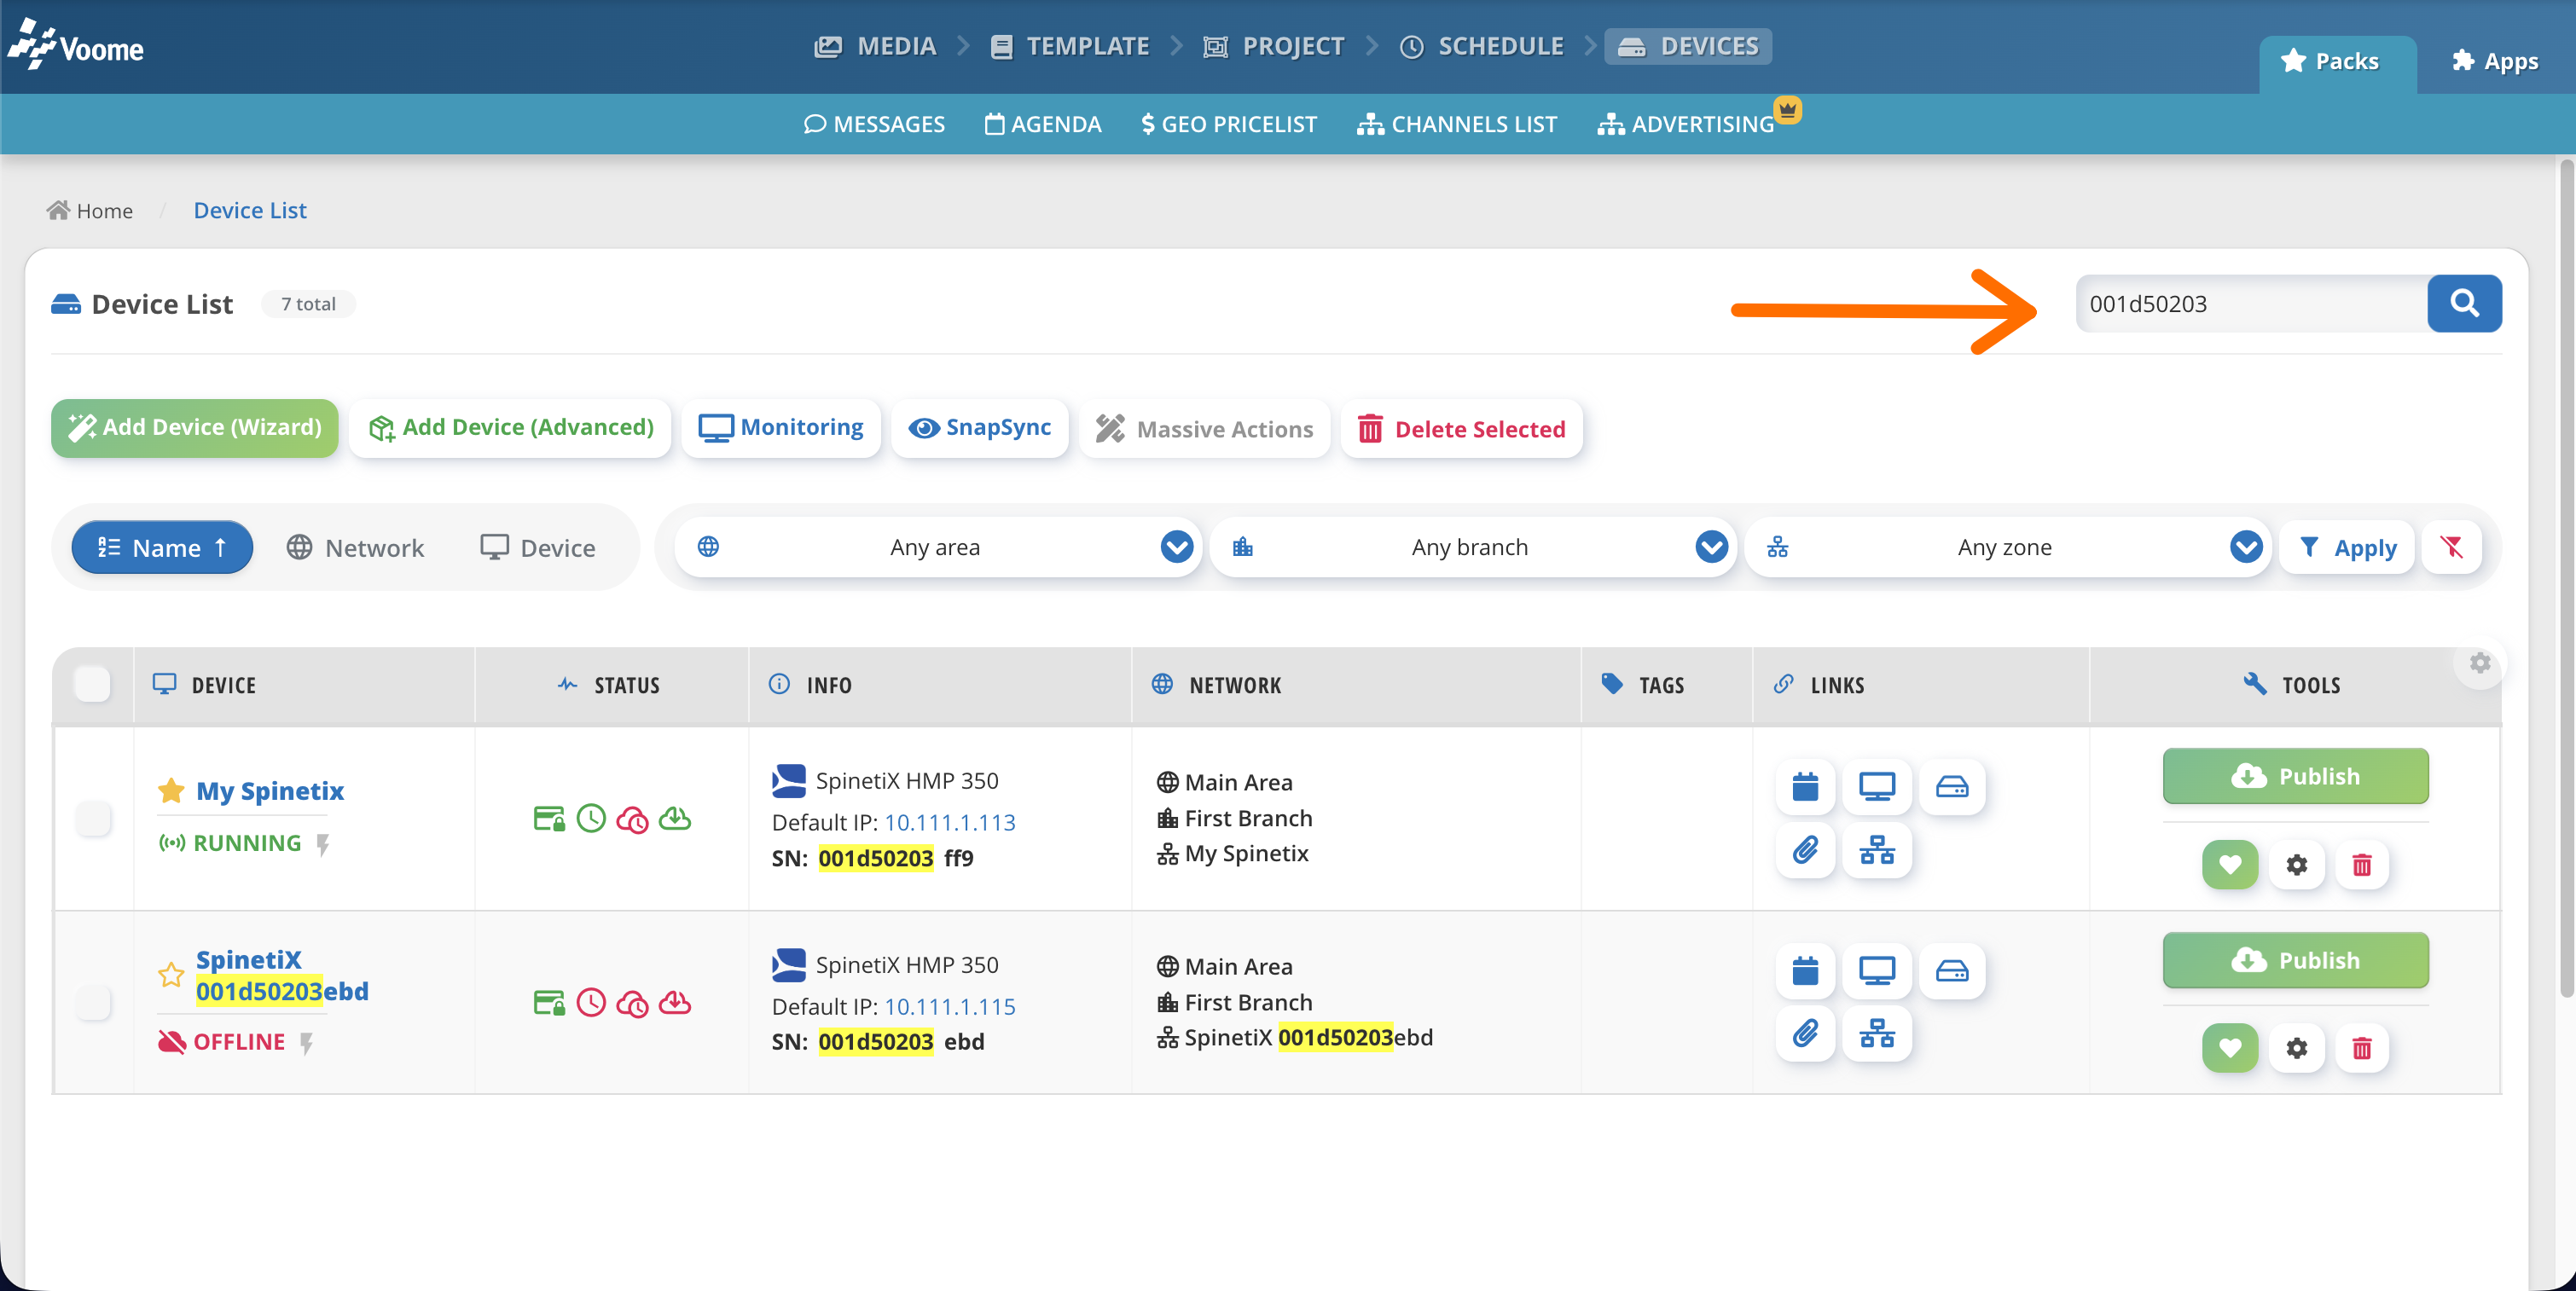Delete My Spinetix with trash icon
The image size is (2576, 1291).
coord(2362,865)
